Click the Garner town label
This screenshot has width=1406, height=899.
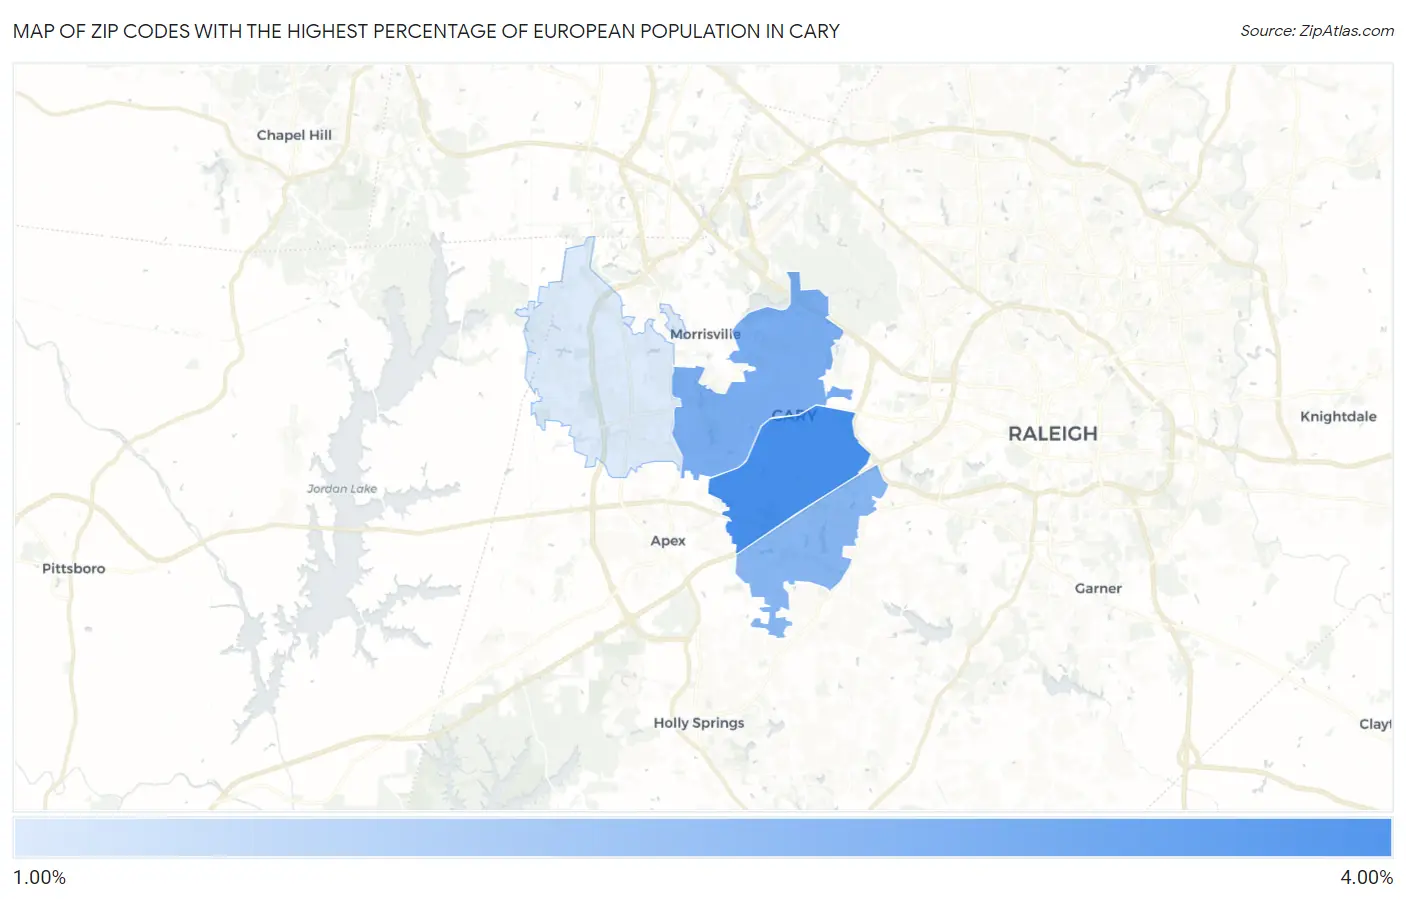[1098, 589]
